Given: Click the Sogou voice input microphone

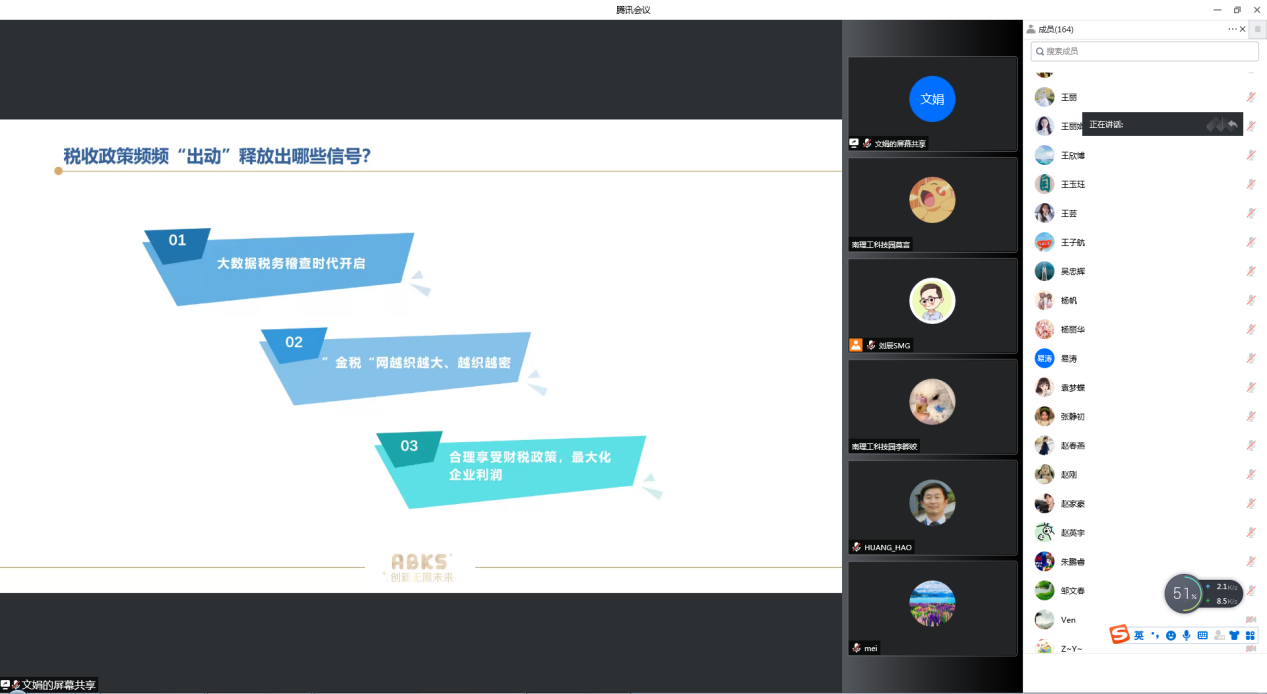Looking at the screenshot, I should click(1186, 635).
